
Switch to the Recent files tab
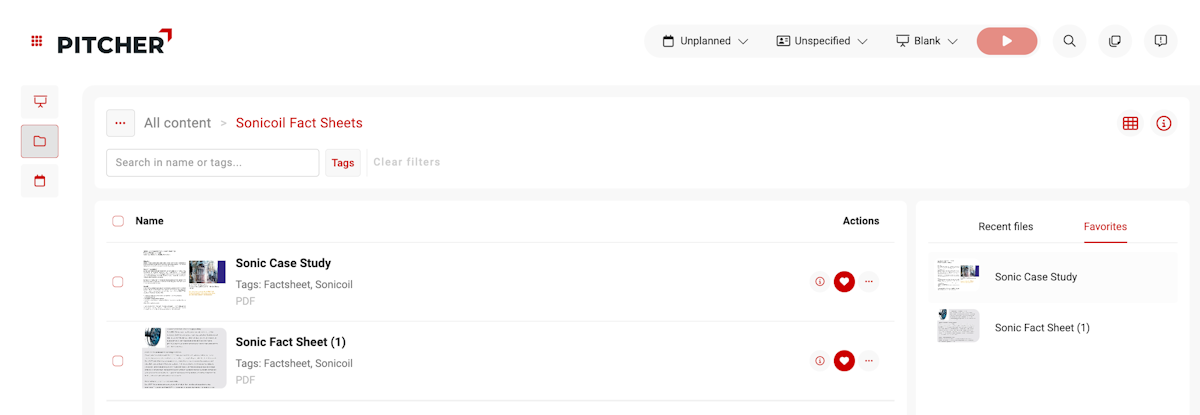[x=1005, y=227]
